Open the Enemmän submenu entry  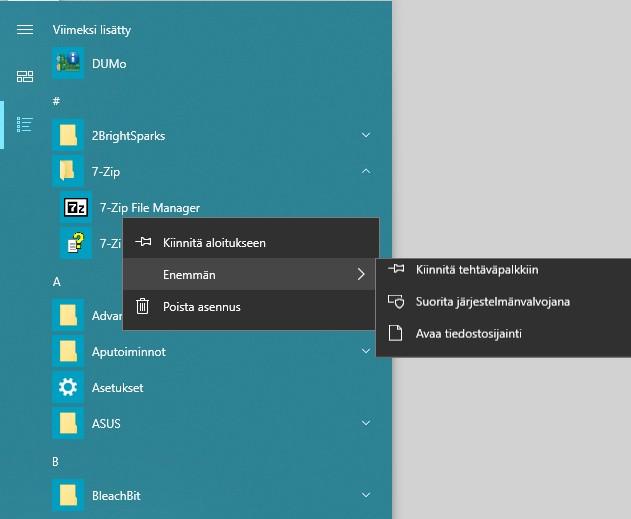249,274
